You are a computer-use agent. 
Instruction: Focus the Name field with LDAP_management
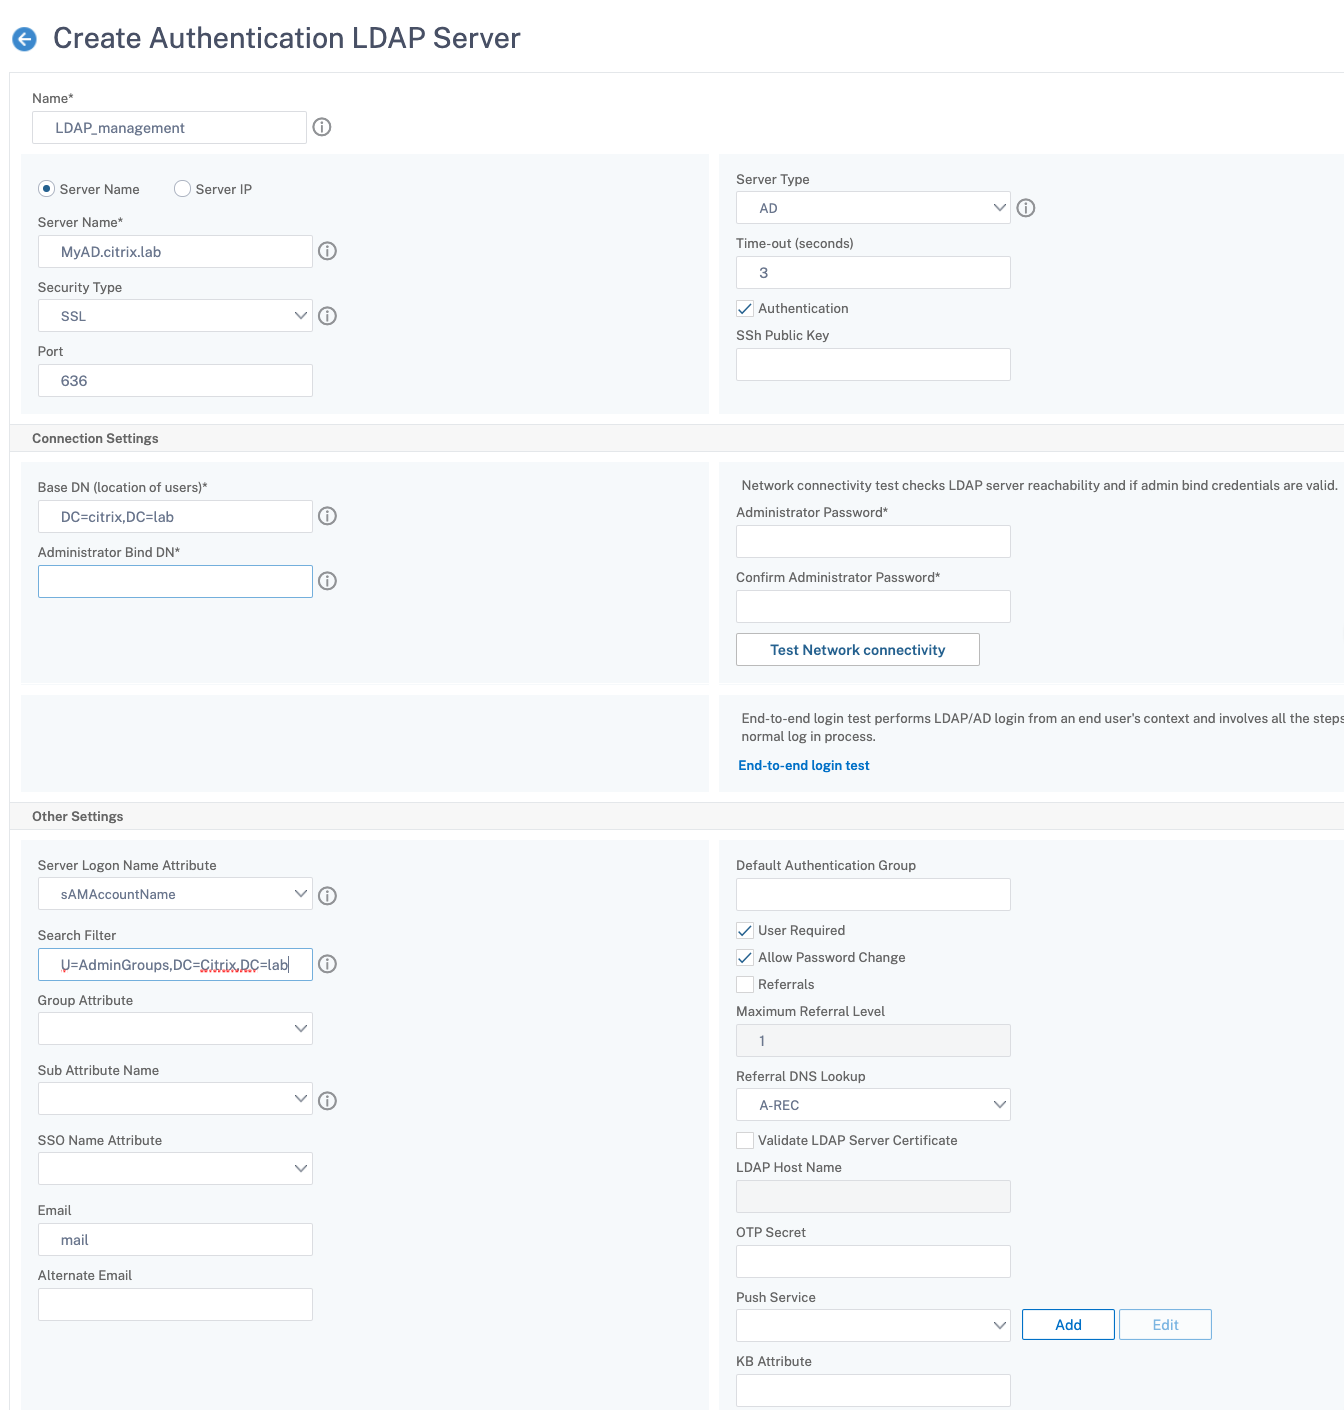click(169, 128)
